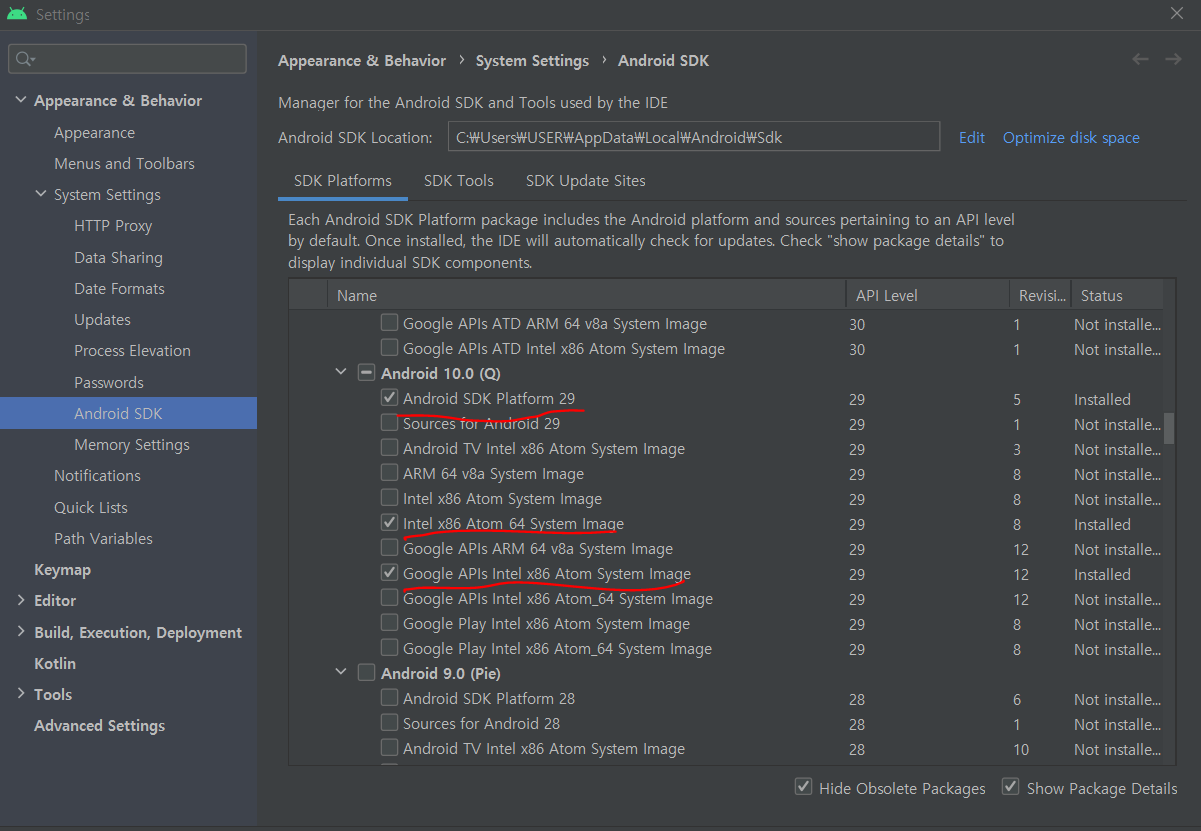Select the Android SDK tree item

click(x=128, y=414)
